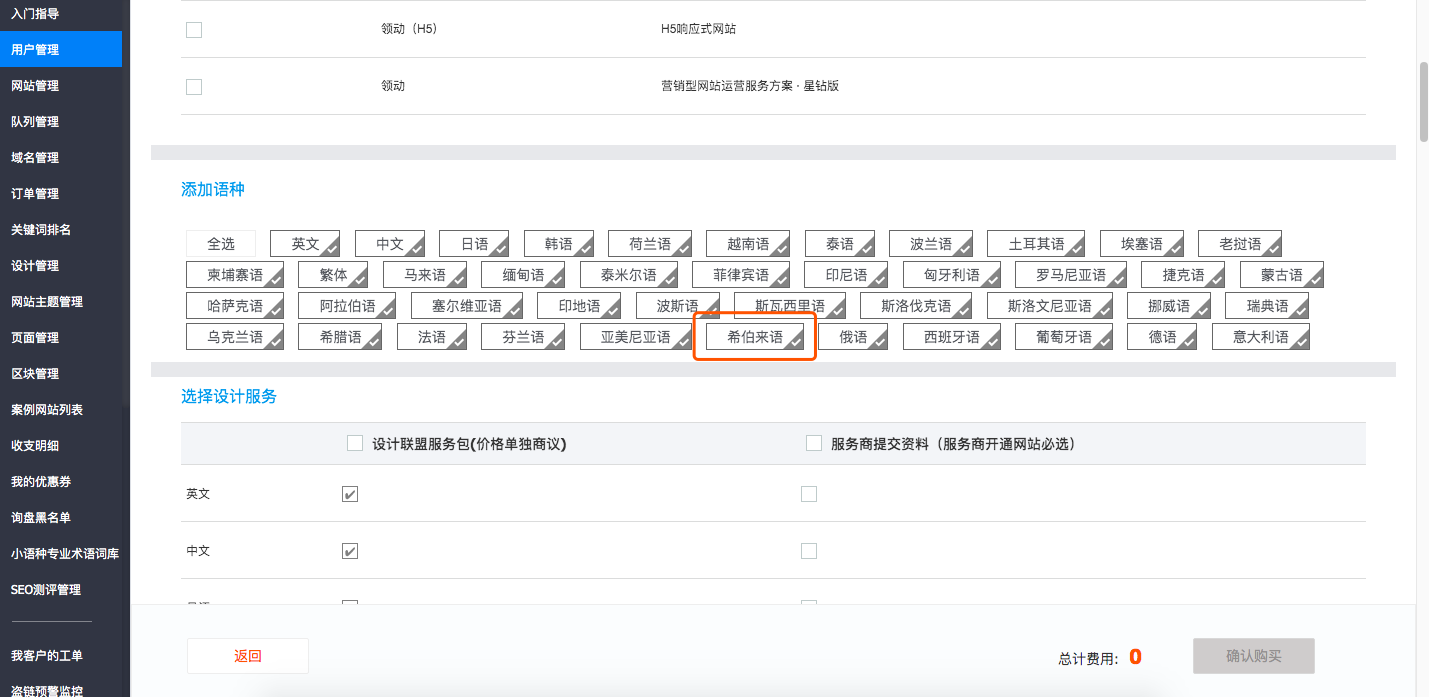Tick the 服务商提交资料 header checkbox
1429x697 pixels.
(814, 443)
